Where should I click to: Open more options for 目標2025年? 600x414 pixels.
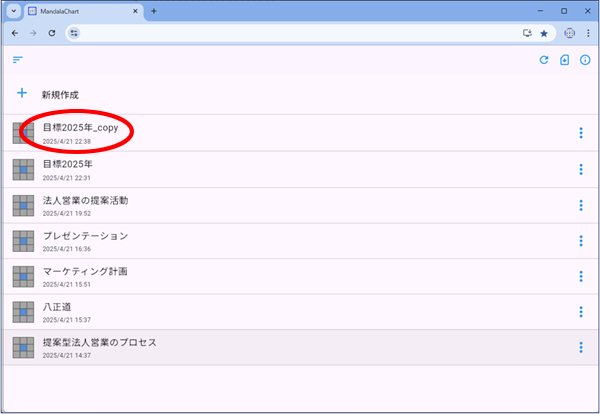[x=581, y=169]
